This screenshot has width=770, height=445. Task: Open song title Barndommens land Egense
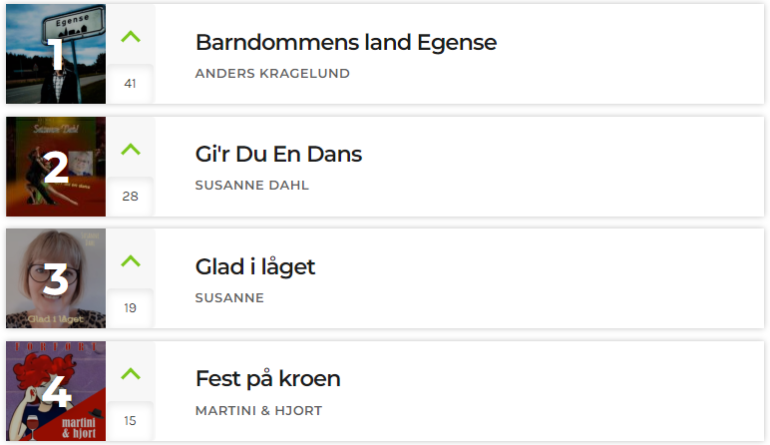point(346,42)
